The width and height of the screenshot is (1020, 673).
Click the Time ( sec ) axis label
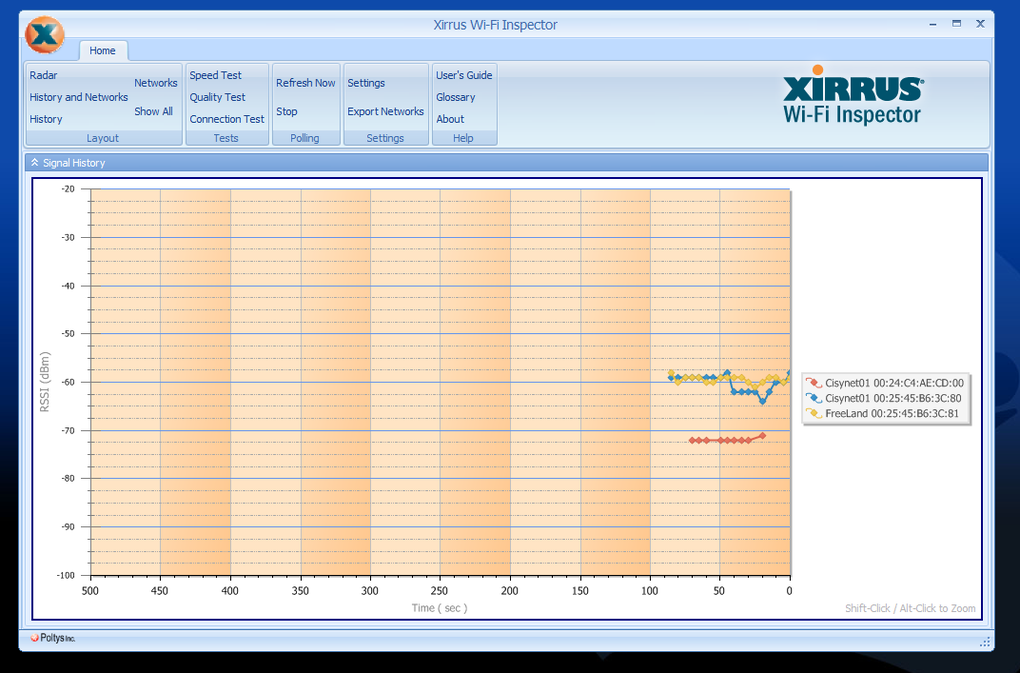439,608
